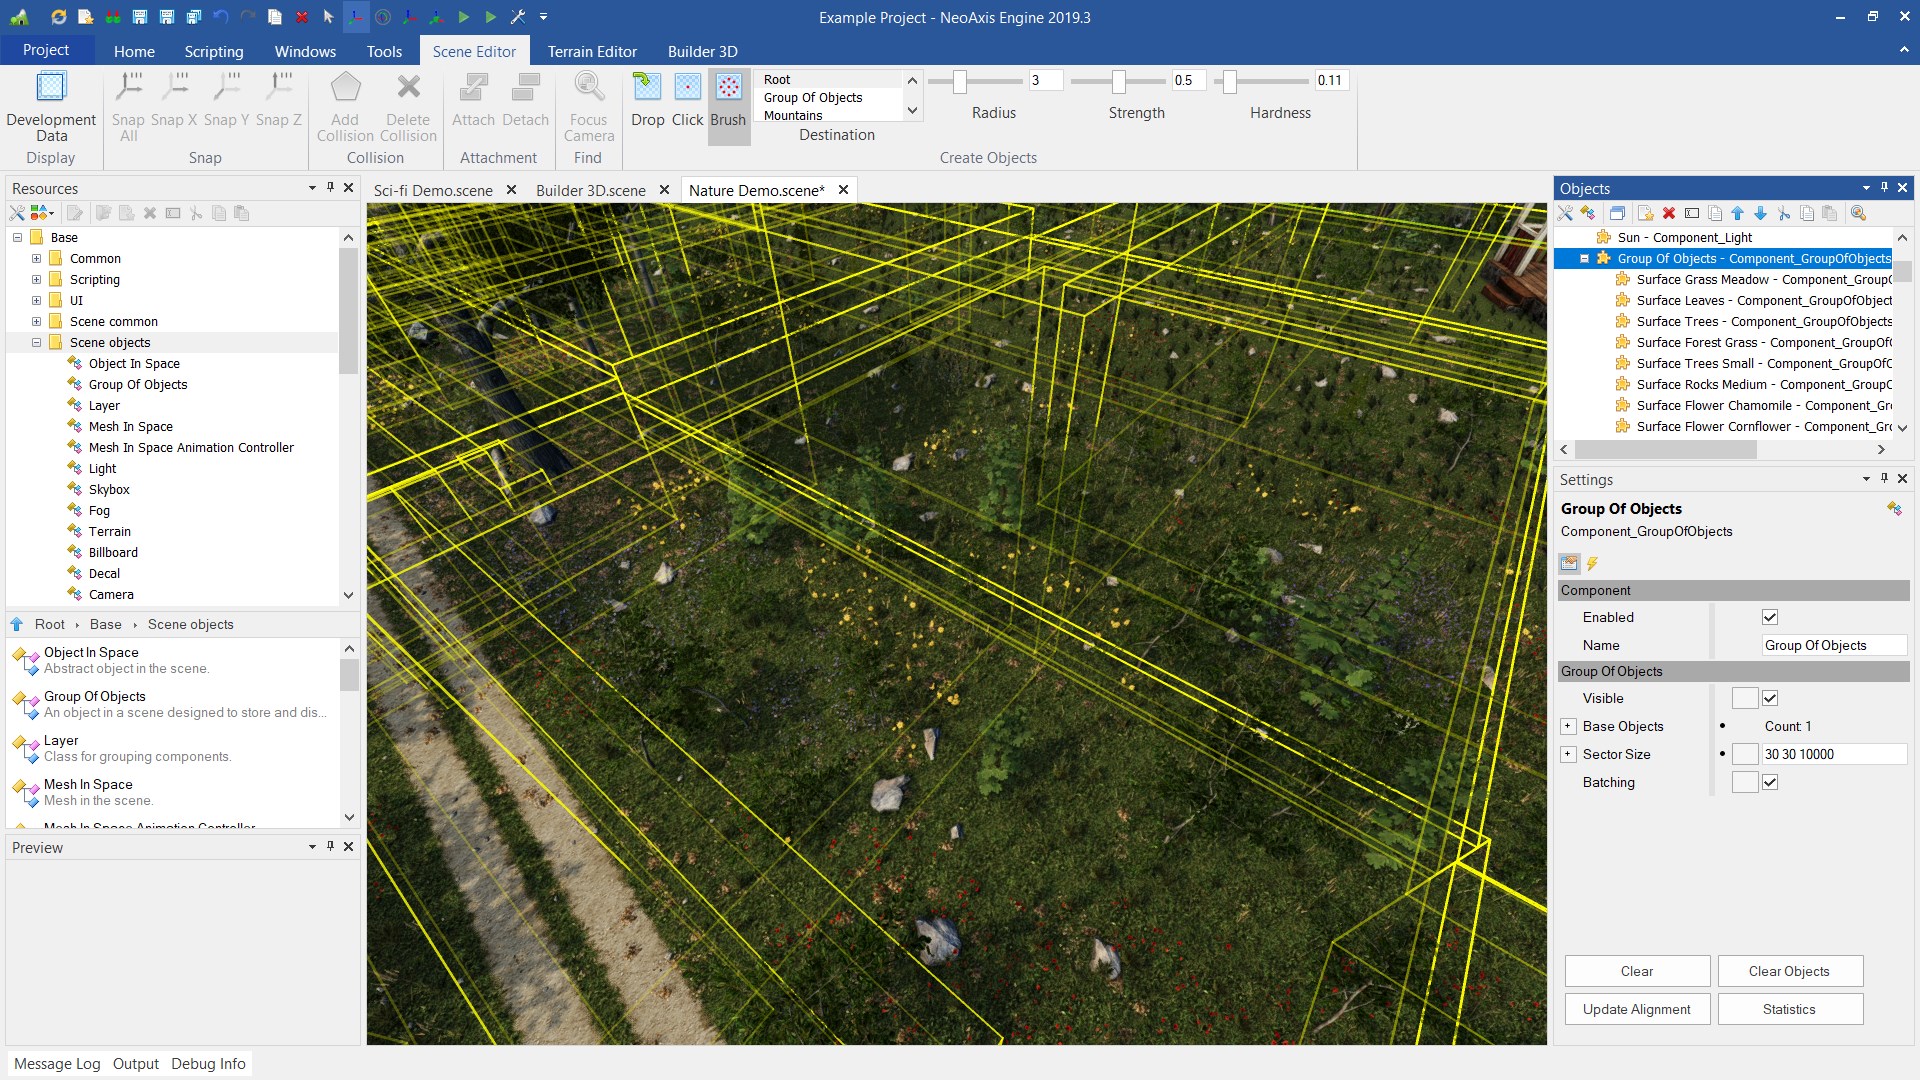Screen dimensions: 1920x1080
Task: Expand the Common folder in Resources
Action: point(36,258)
